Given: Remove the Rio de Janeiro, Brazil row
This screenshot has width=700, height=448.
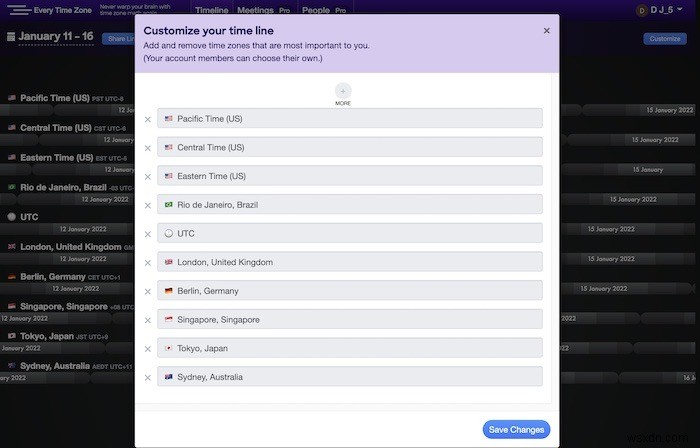Looking at the screenshot, I should click(x=148, y=205).
